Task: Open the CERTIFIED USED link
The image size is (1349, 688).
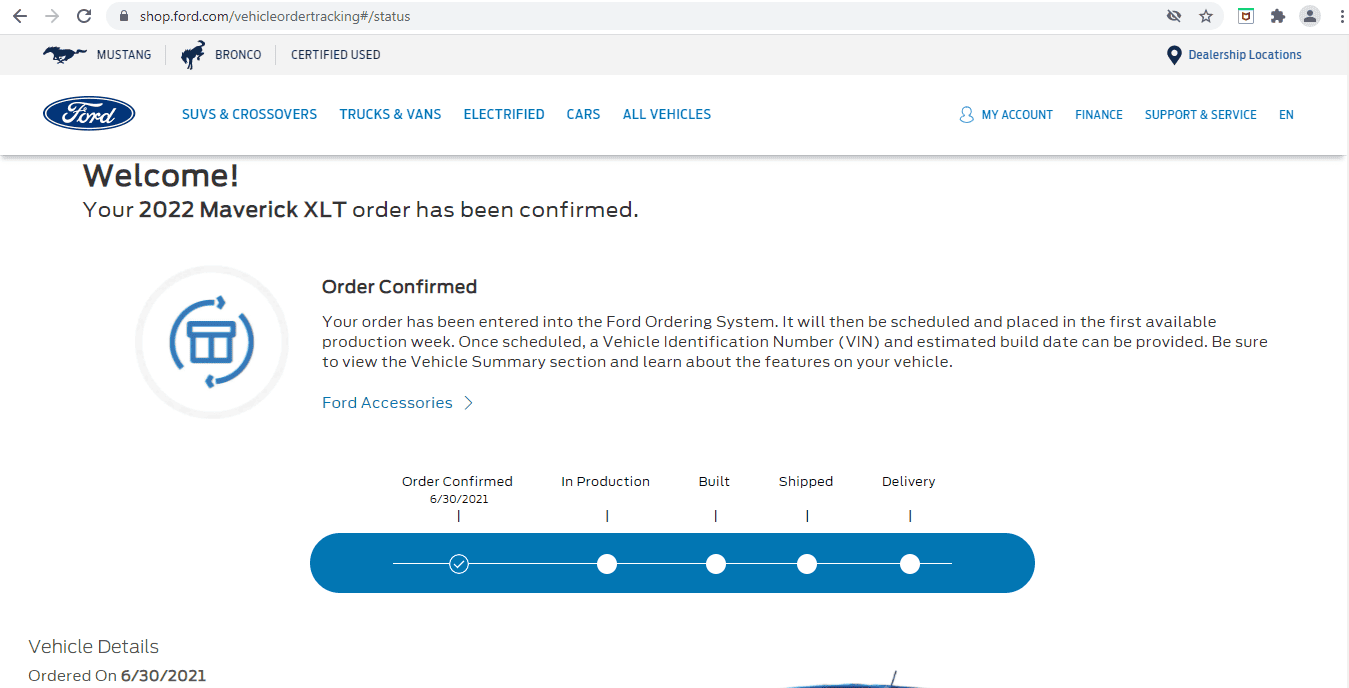Action: coord(336,55)
